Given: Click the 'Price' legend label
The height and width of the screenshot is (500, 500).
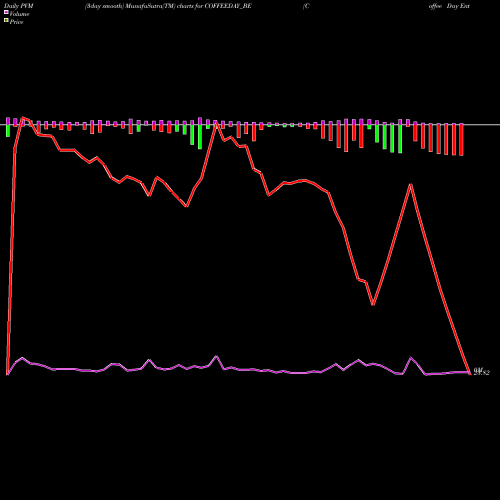Looking at the screenshot, I should [16, 22].
